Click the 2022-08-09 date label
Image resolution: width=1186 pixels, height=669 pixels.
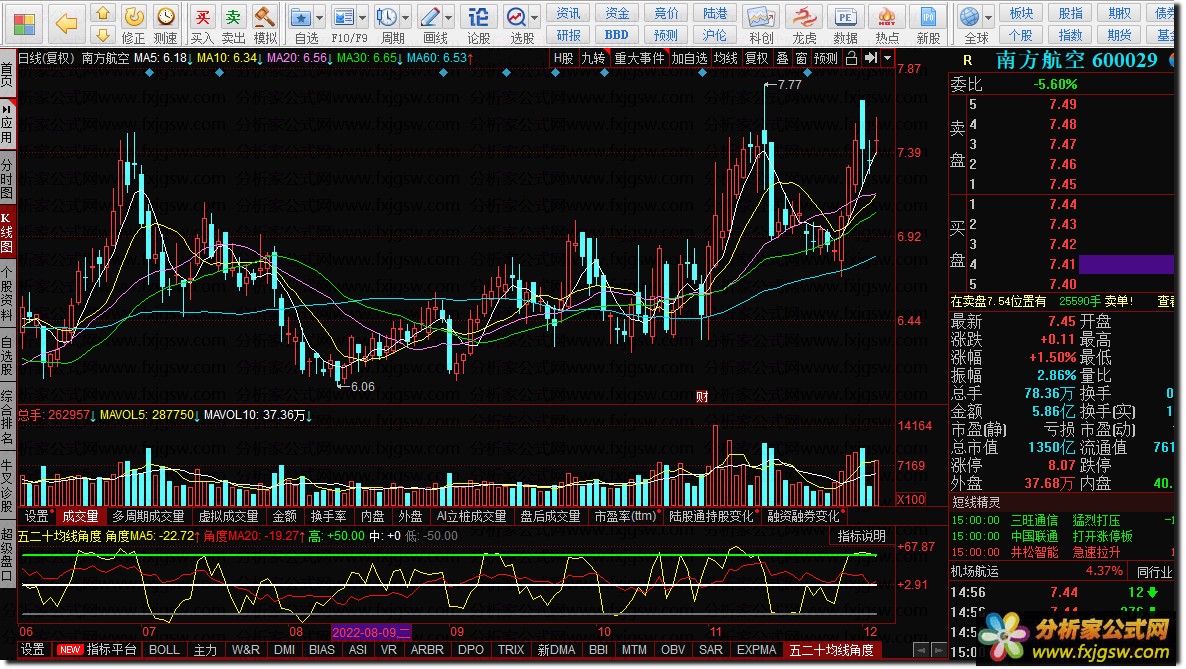pos(371,633)
